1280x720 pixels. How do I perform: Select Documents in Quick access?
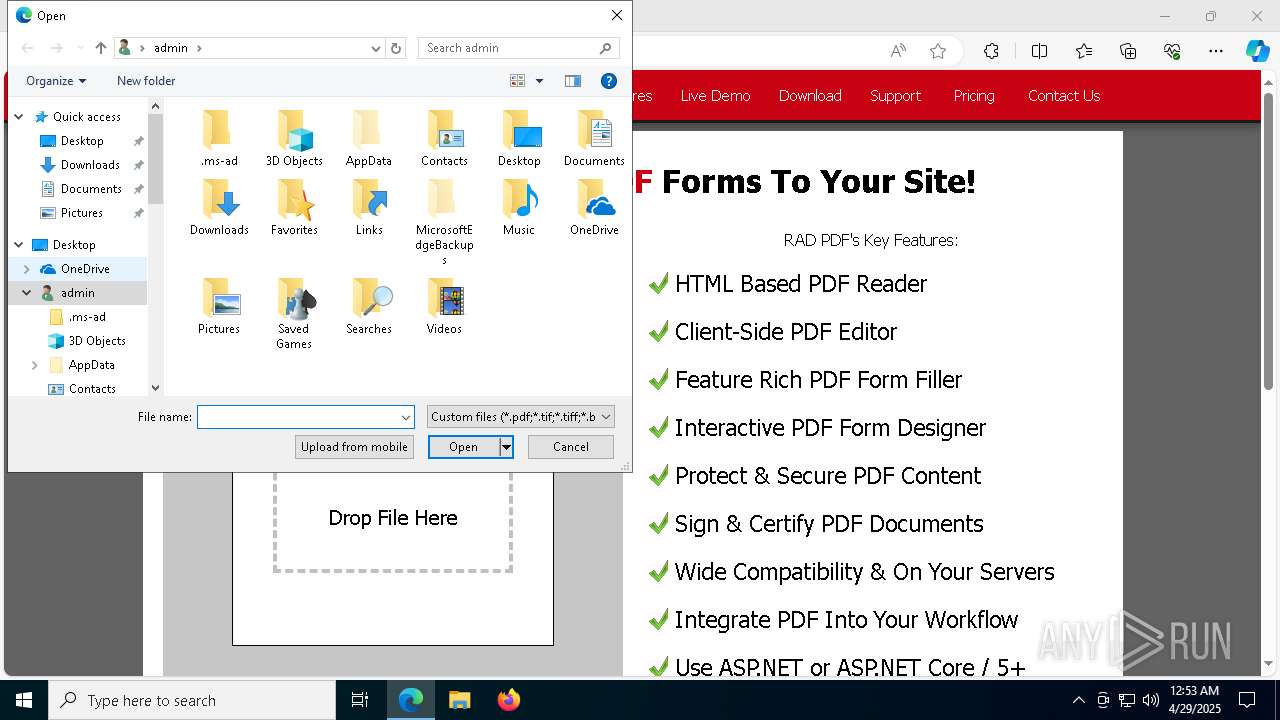[x=91, y=189]
